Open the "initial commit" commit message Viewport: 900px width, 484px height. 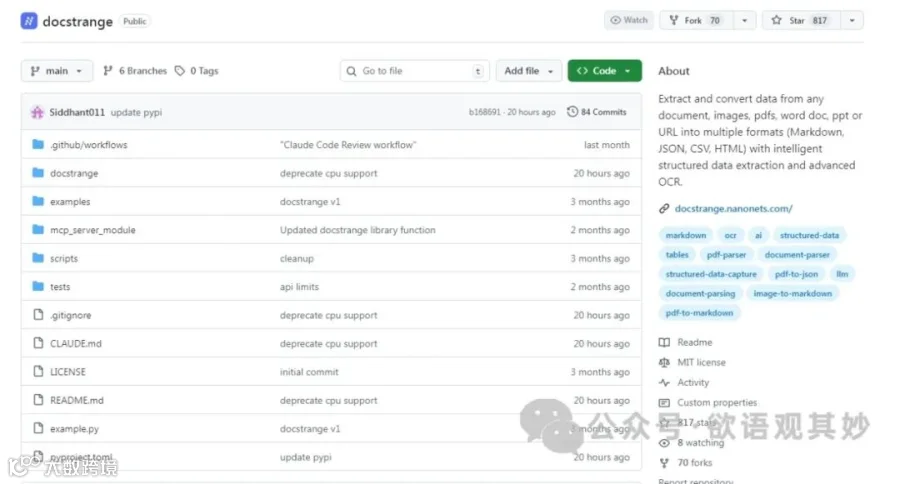tap(309, 372)
